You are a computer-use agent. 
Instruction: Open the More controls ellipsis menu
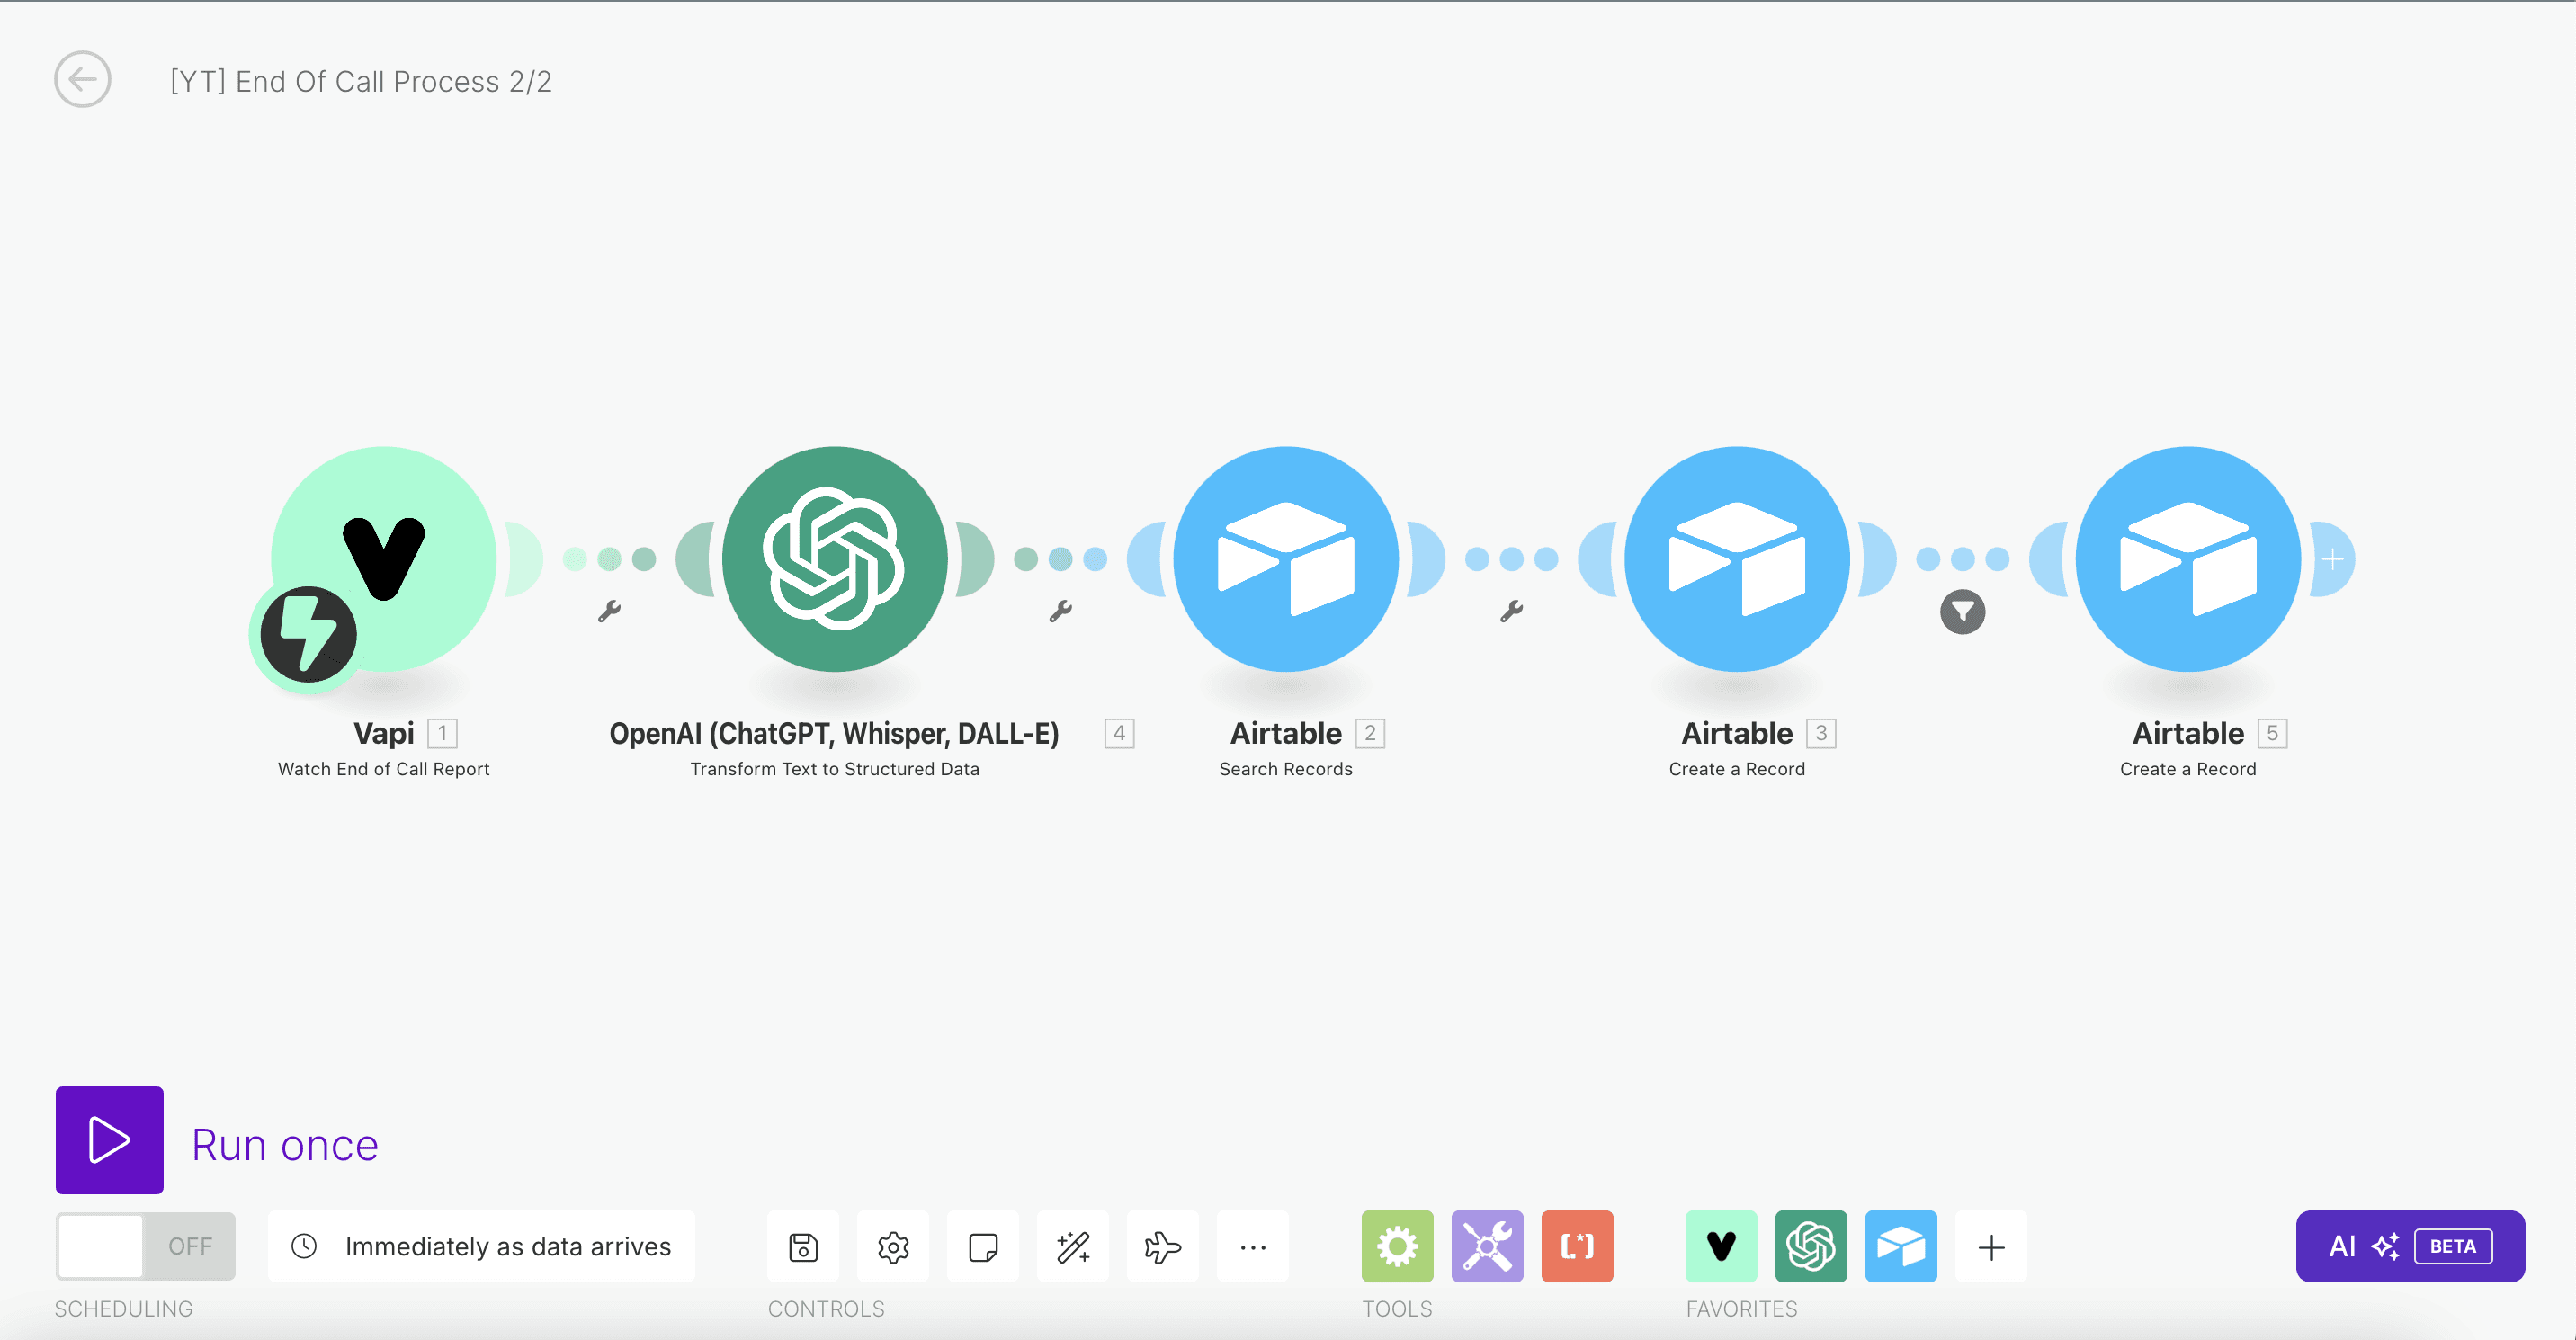click(1253, 1246)
